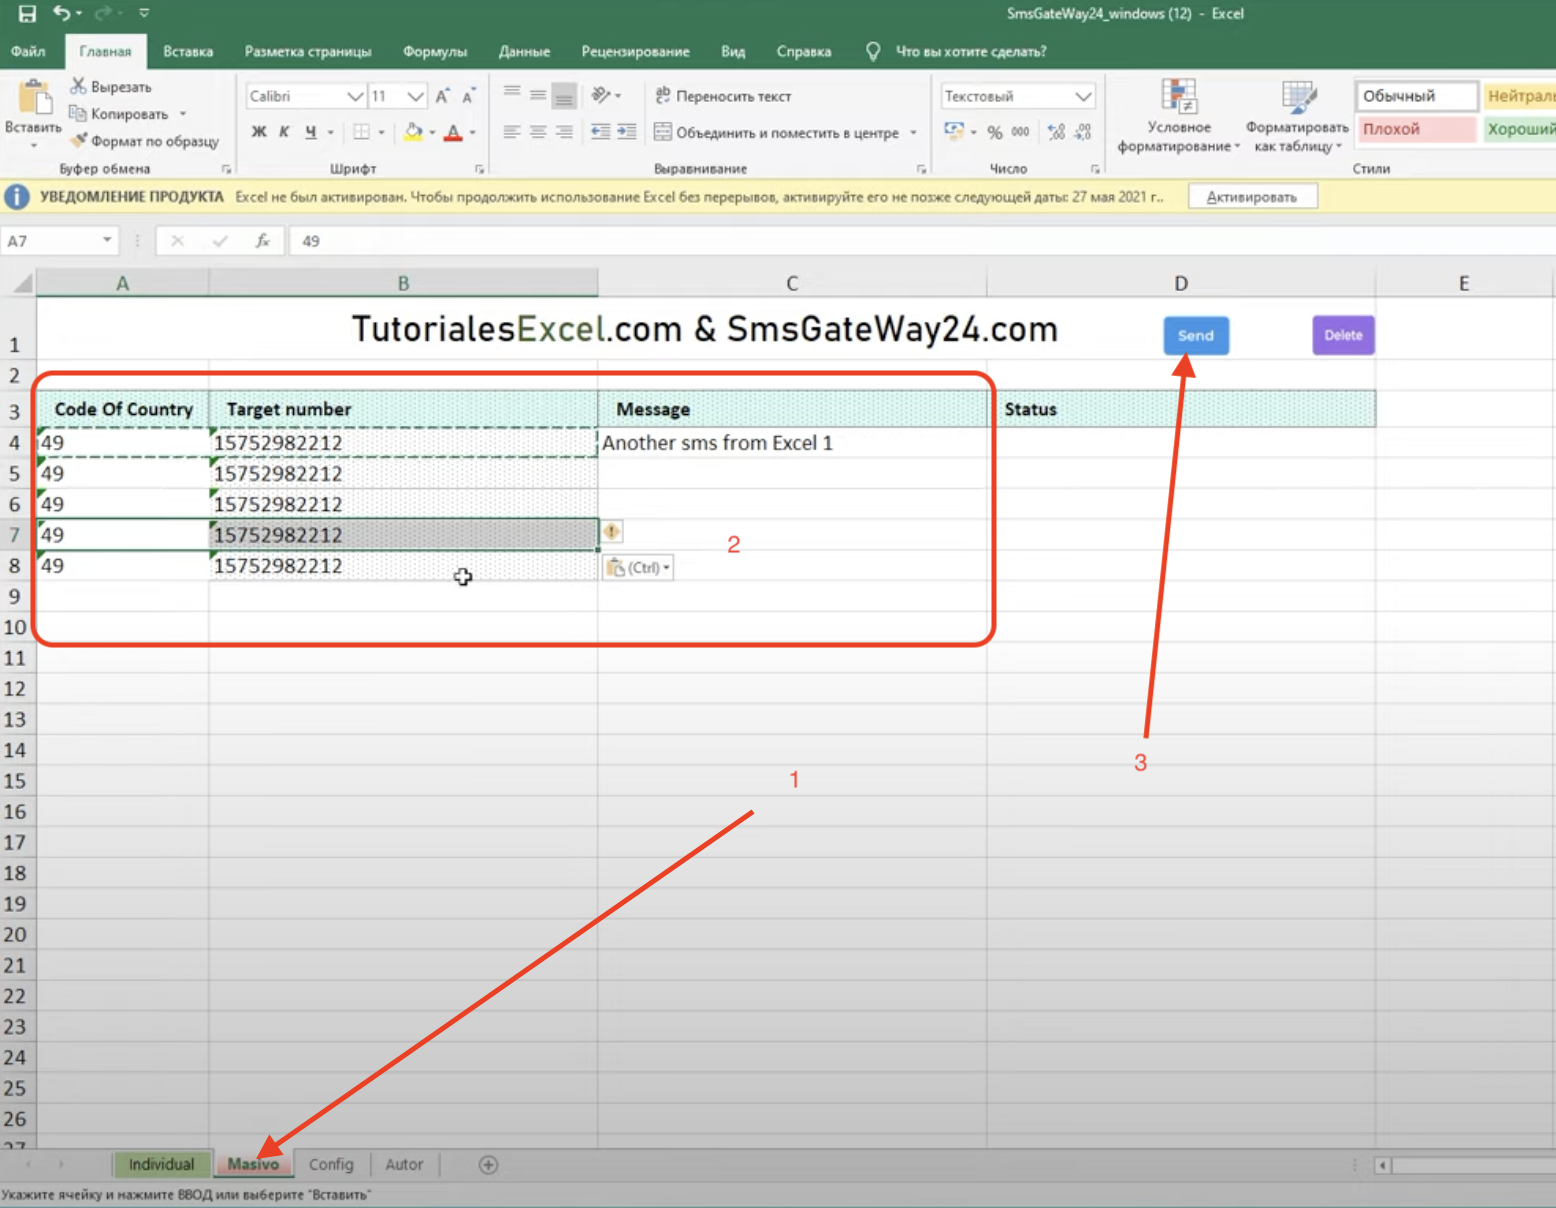Click Format Painter (Формат по образцу) brush
1556x1208 pixels.
click(78, 140)
